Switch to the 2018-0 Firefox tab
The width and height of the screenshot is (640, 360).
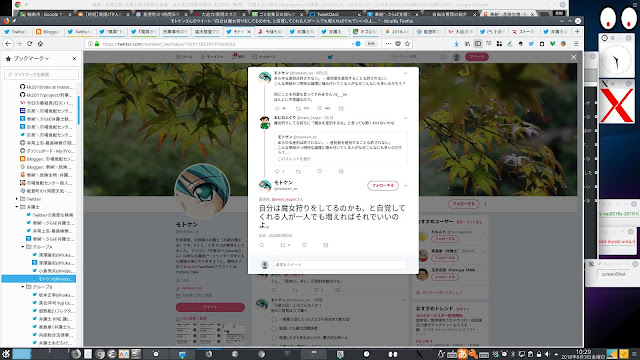397,31
